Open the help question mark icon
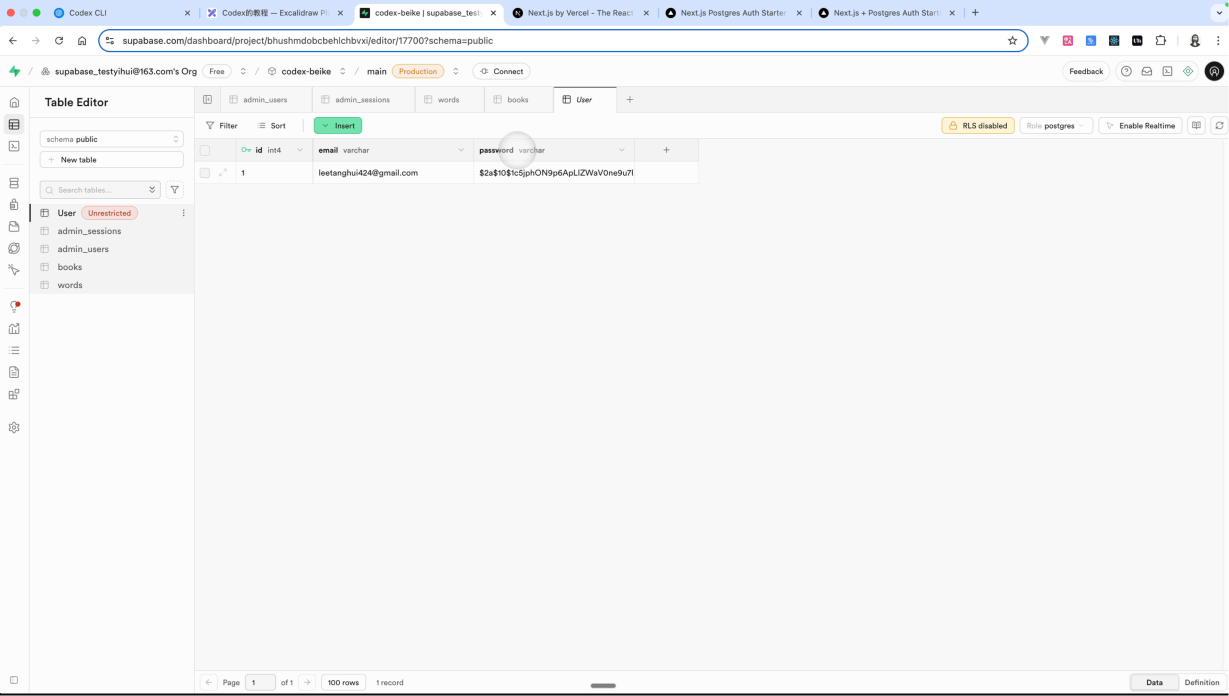 pos(1126,71)
